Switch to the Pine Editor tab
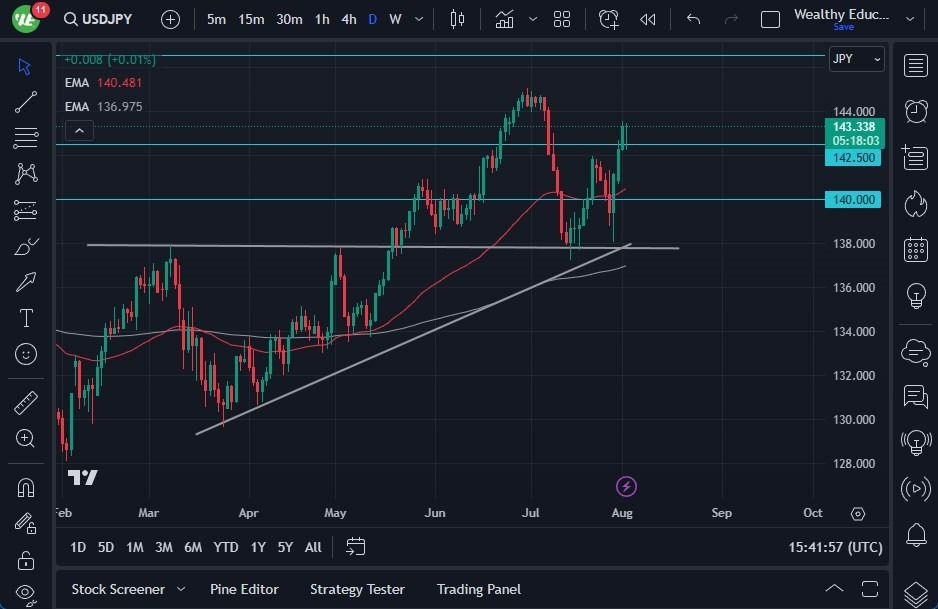The height and width of the screenshot is (609, 938). pos(244,589)
